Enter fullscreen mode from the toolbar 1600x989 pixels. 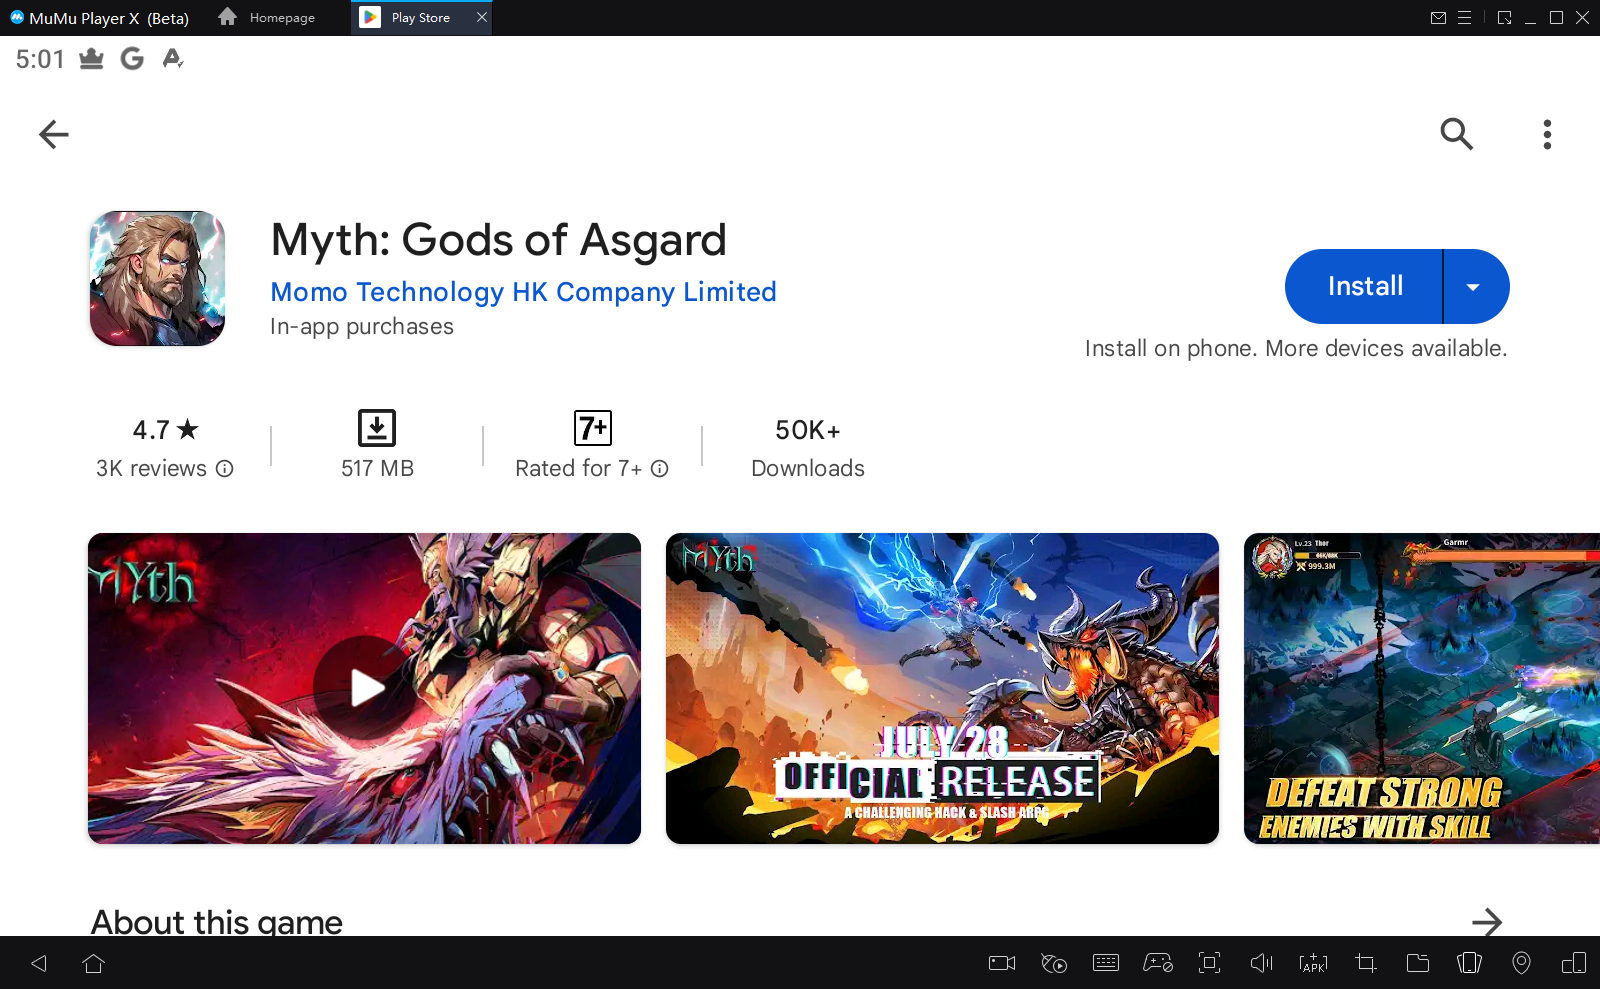[x=1210, y=963]
